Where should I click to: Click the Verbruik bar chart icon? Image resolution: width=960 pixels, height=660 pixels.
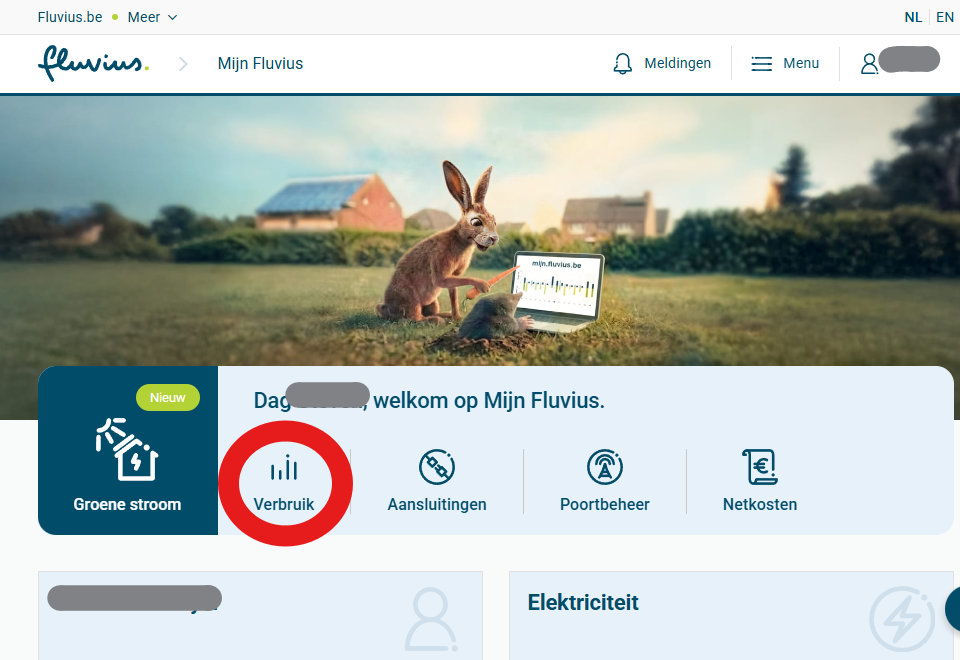(x=284, y=468)
